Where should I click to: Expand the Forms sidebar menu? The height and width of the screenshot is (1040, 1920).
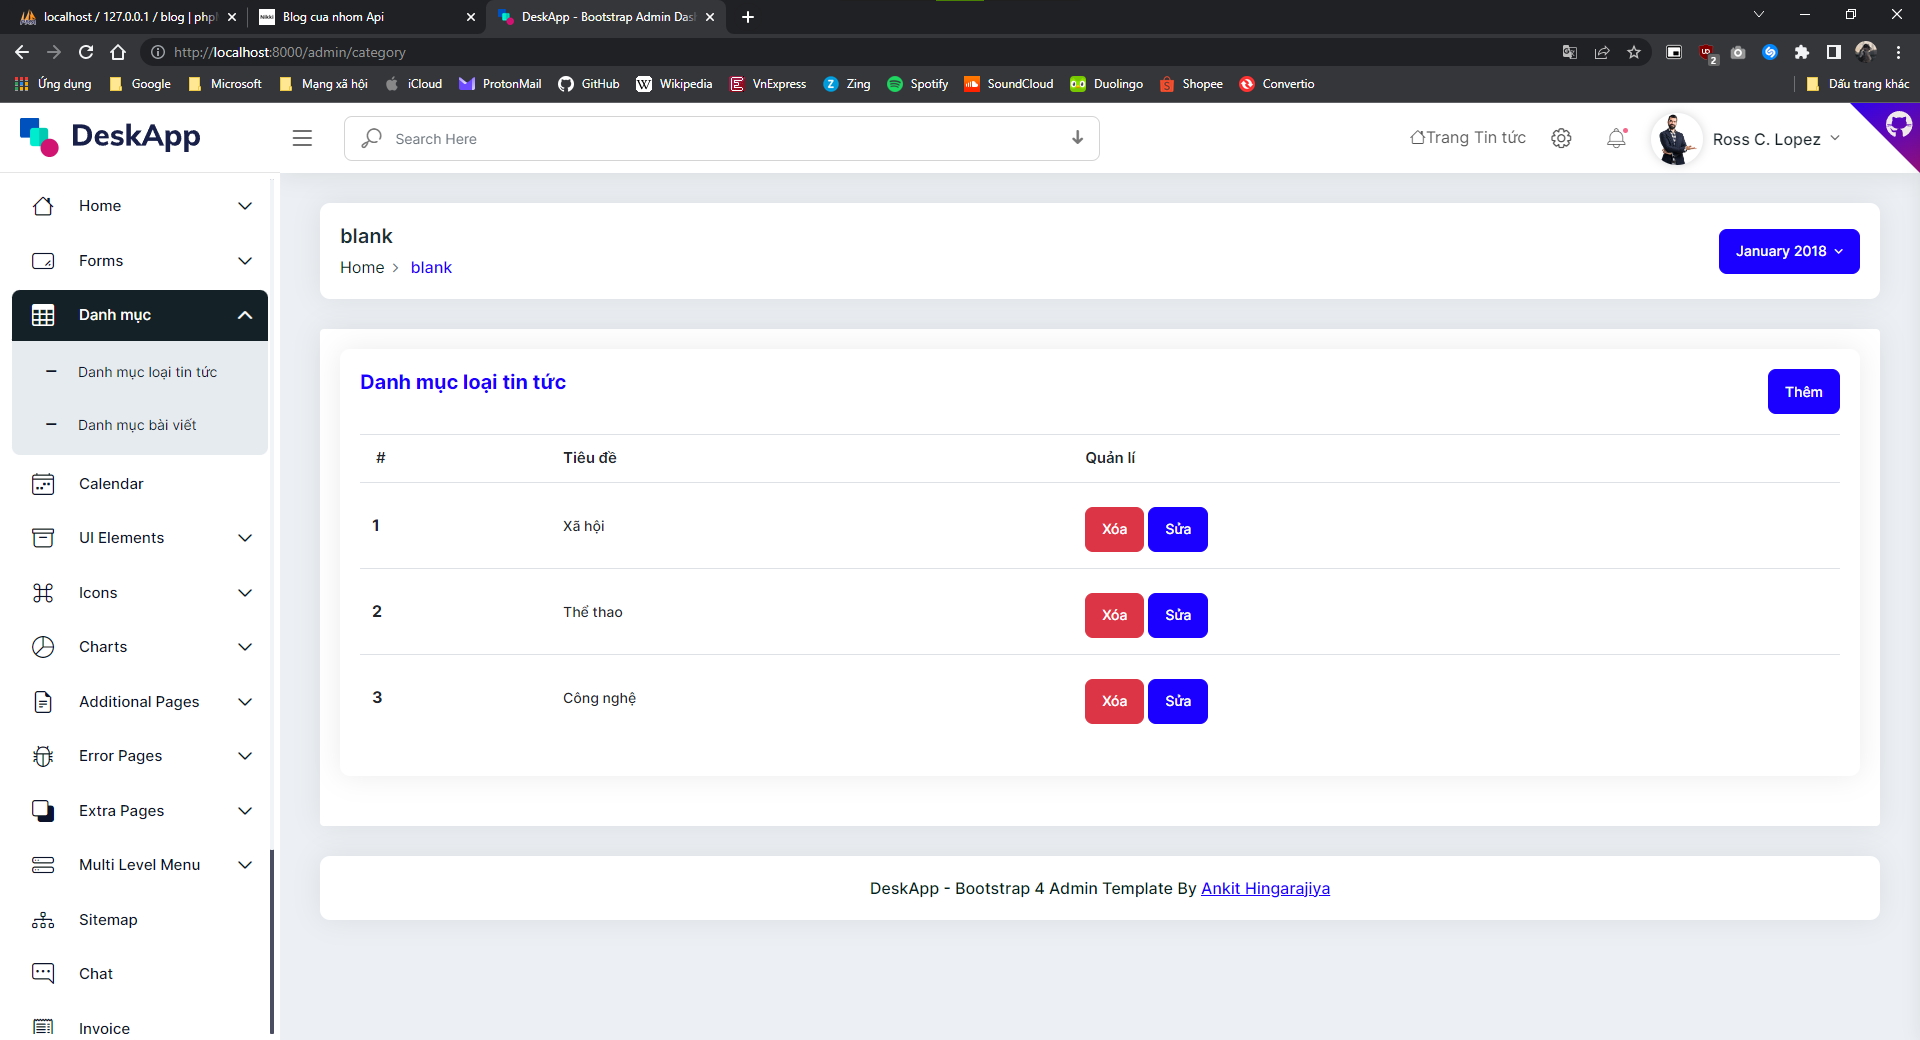tap(245, 261)
